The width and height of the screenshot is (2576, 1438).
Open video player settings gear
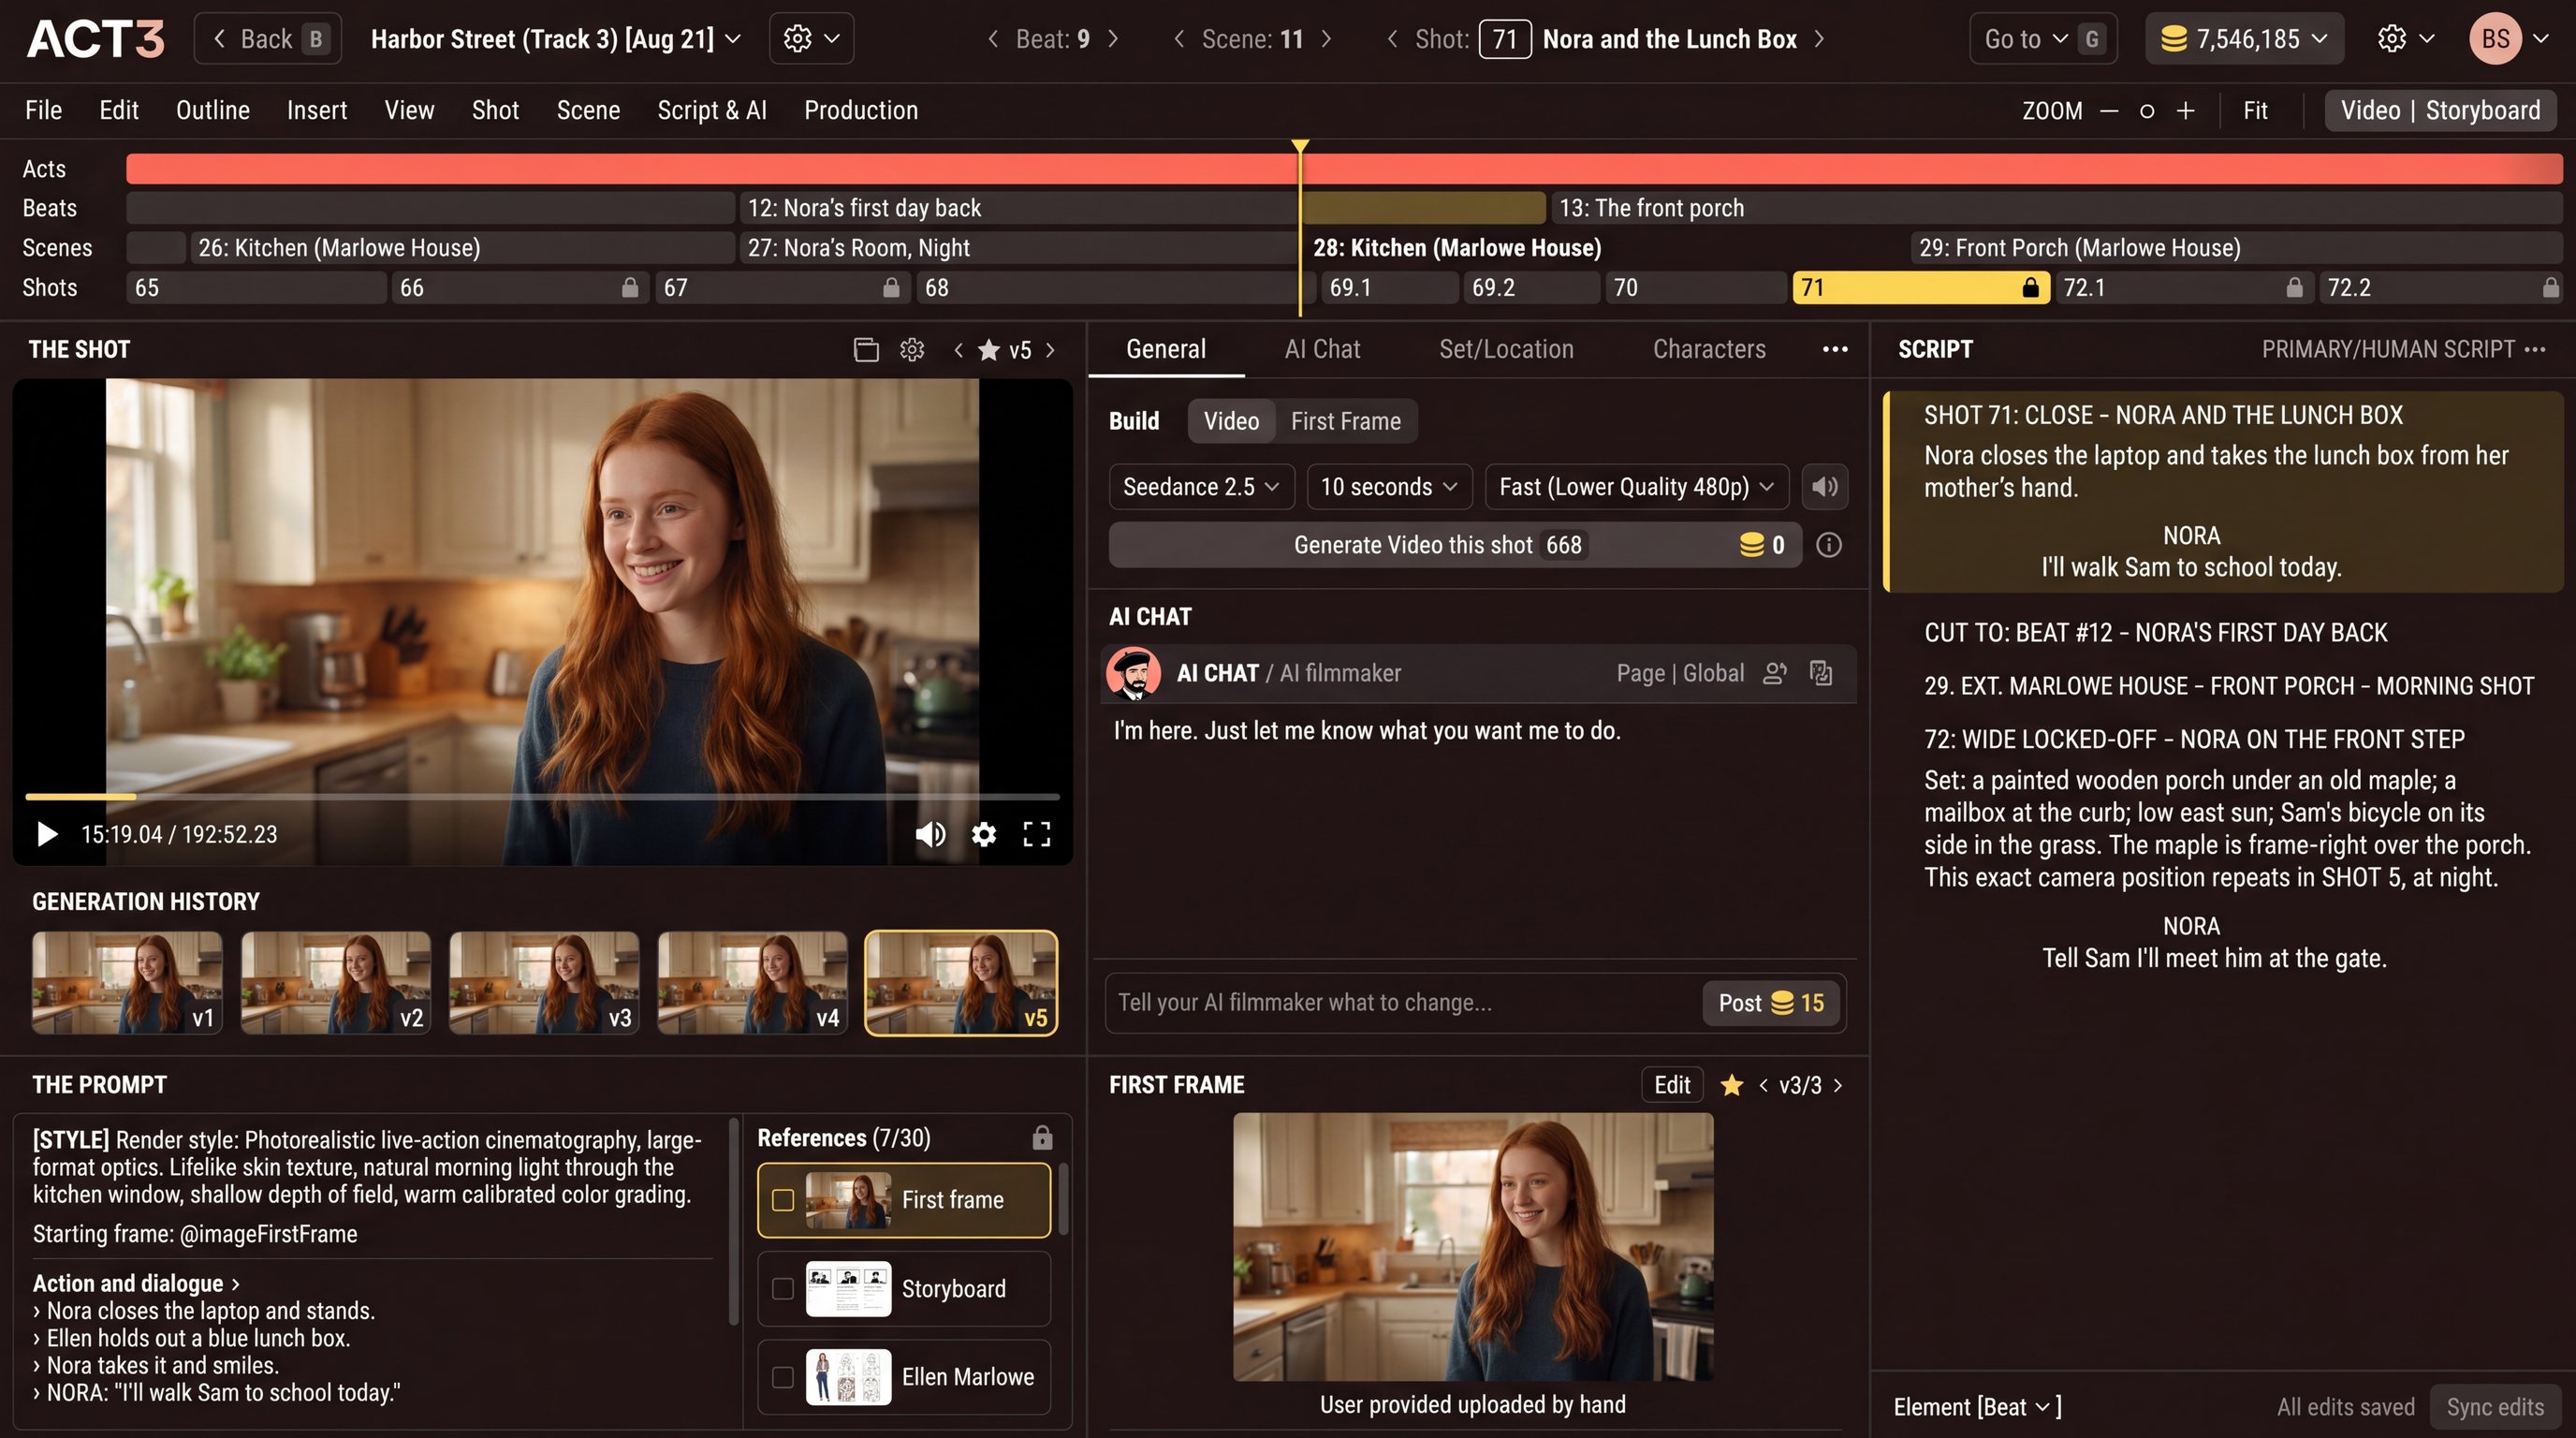point(984,834)
